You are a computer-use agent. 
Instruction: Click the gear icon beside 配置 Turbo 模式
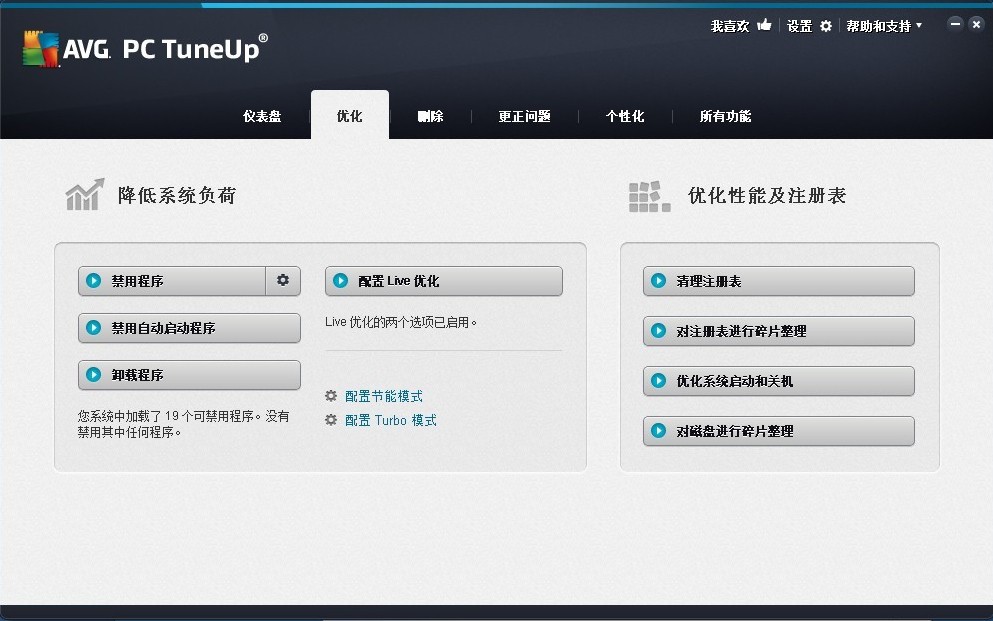coord(331,420)
